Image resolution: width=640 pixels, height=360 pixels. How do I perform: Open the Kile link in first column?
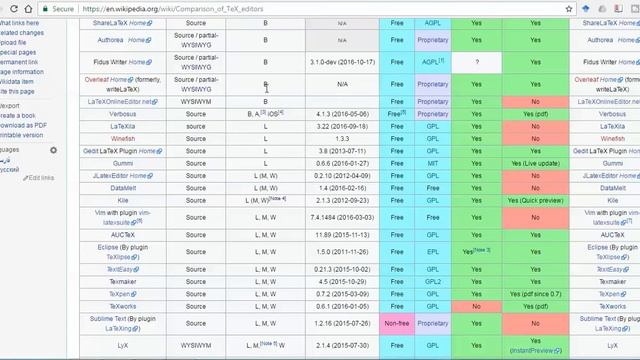pos(123,200)
